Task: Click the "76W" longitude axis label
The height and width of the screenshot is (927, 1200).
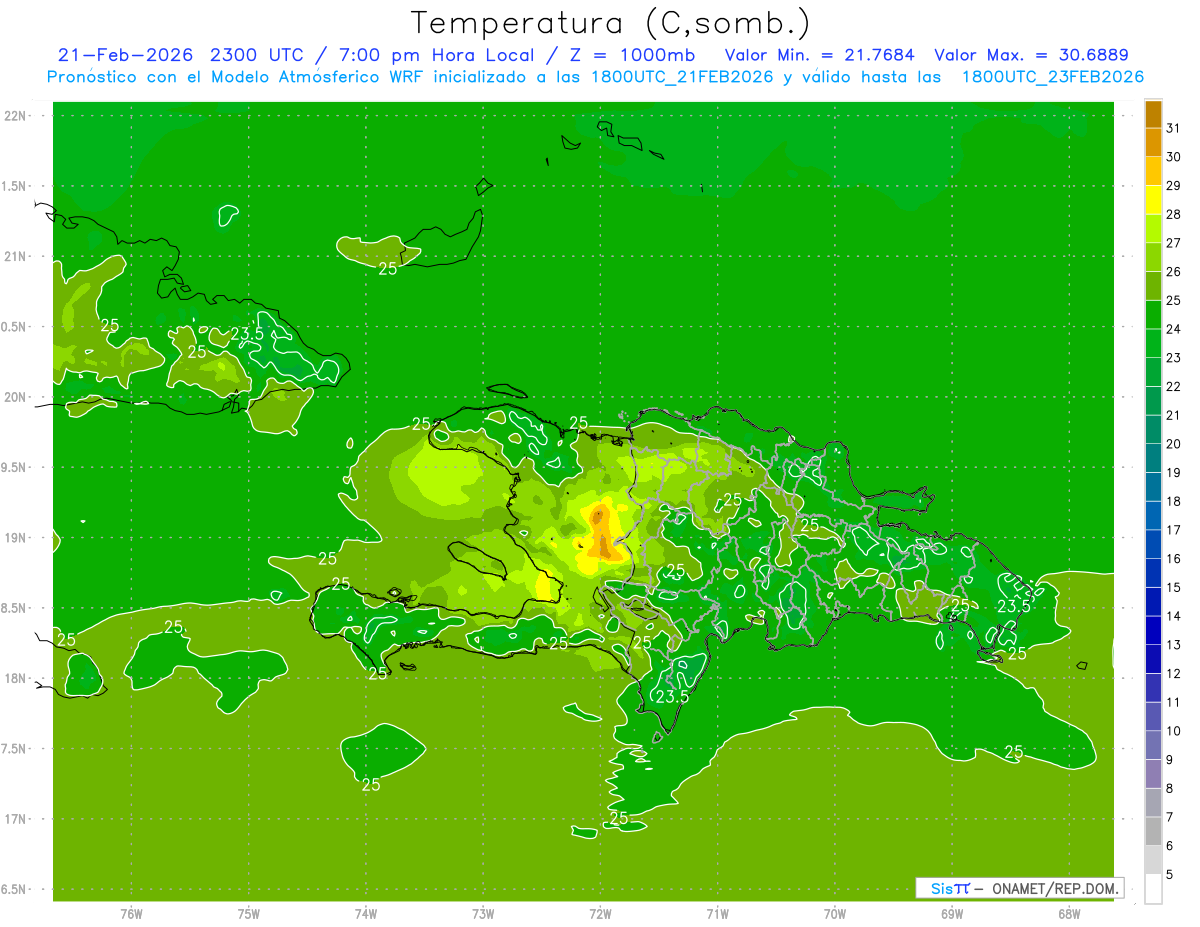Action: (x=131, y=914)
